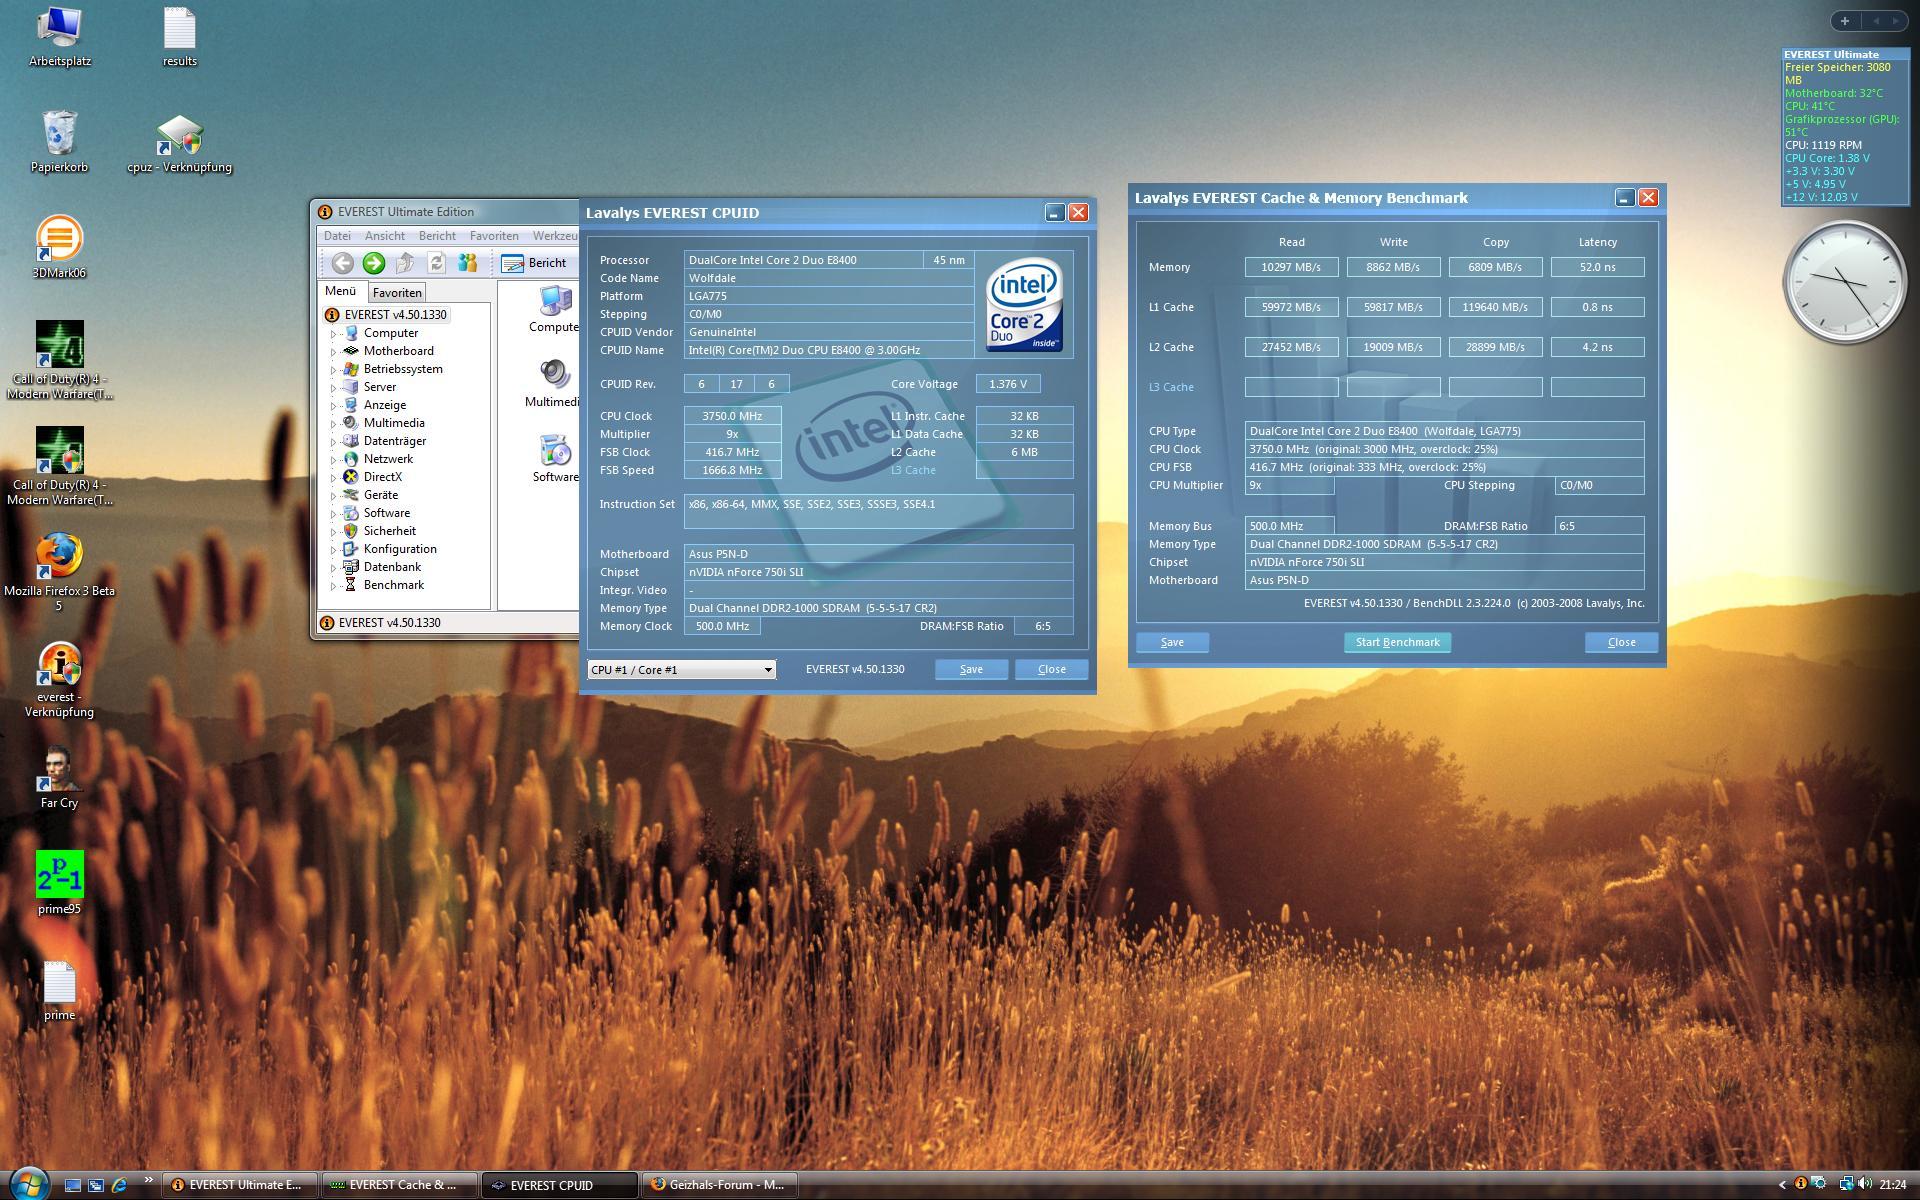Select the Multimedia tree item
The width and height of the screenshot is (1920, 1200).
point(394,423)
